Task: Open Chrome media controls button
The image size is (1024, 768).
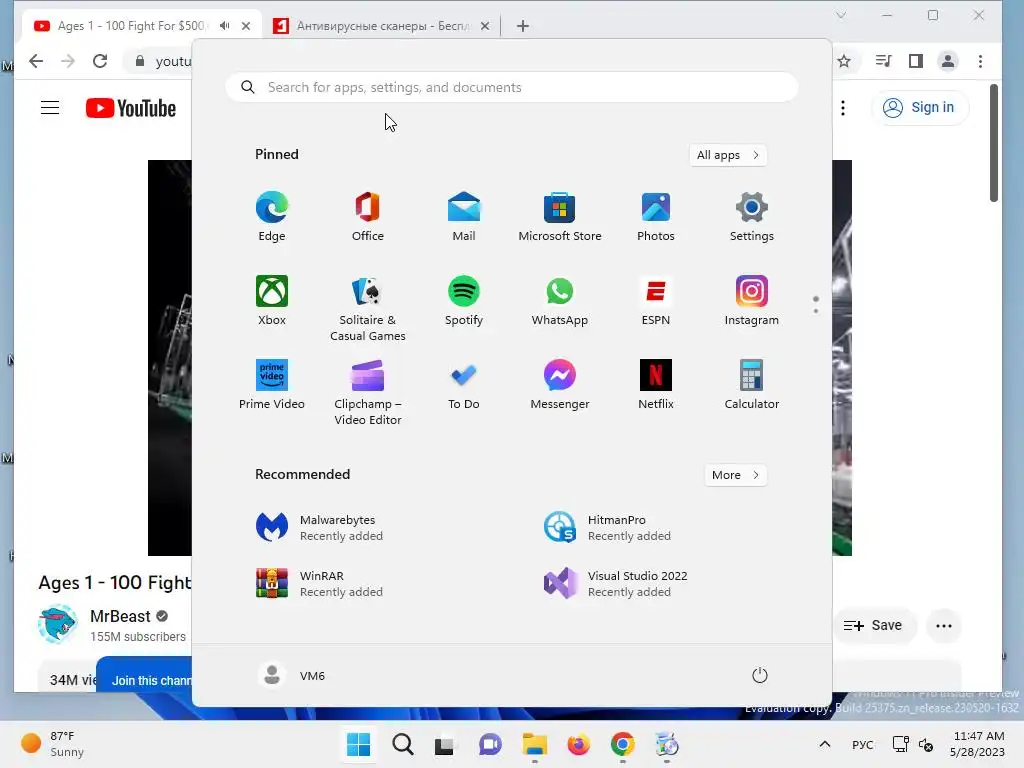Action: [x=883, y=61]
